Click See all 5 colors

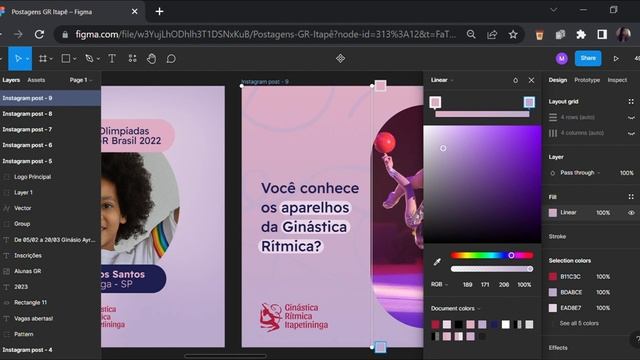579,323
